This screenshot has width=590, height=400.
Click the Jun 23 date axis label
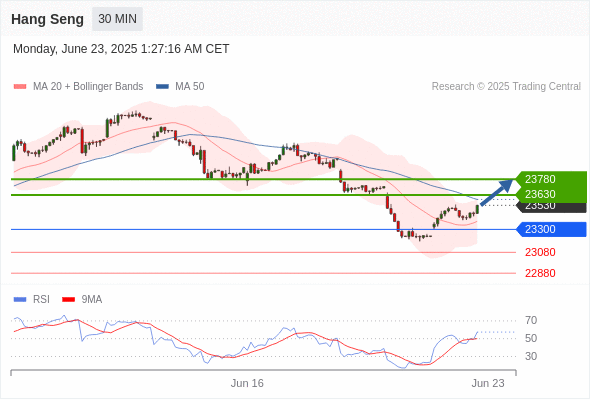[x=488, y=383]
